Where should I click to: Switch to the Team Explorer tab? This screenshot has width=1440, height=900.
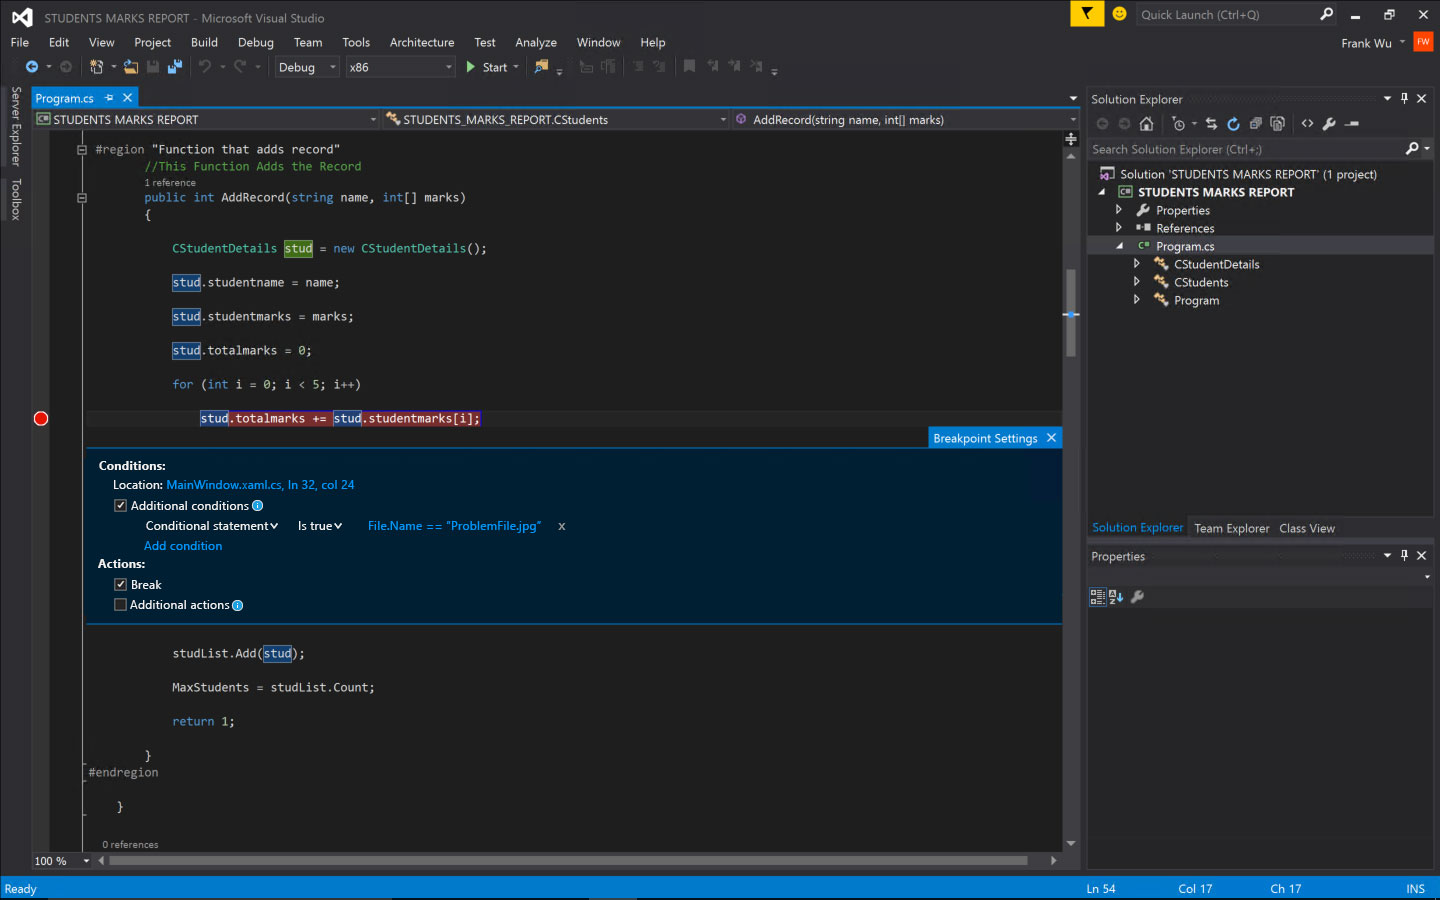(x=1231, y=527)
